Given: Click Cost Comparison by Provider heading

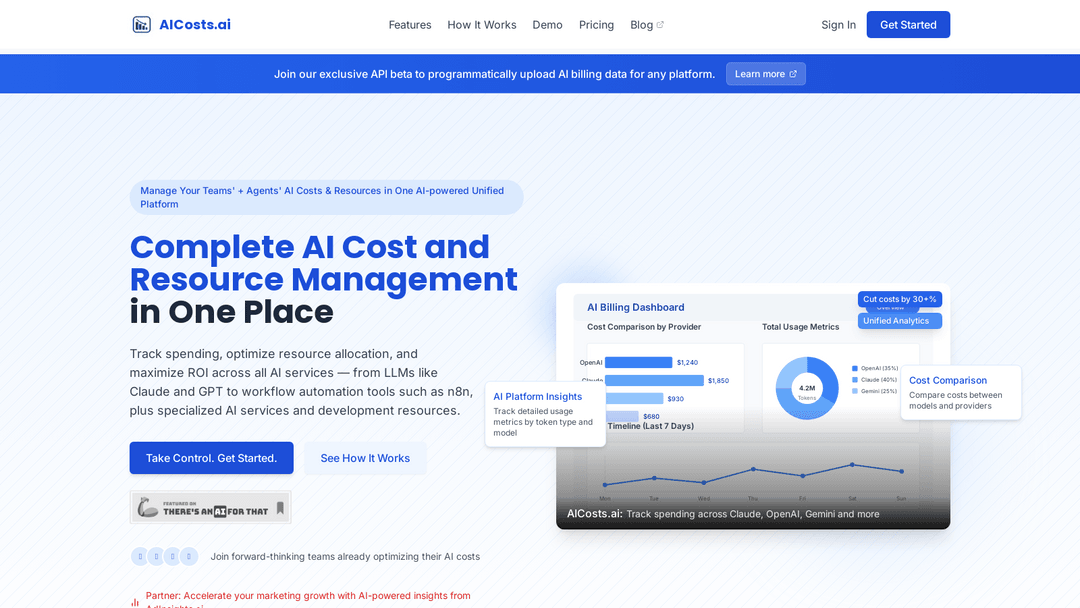Looking at the screenshot, I should 644,327.
